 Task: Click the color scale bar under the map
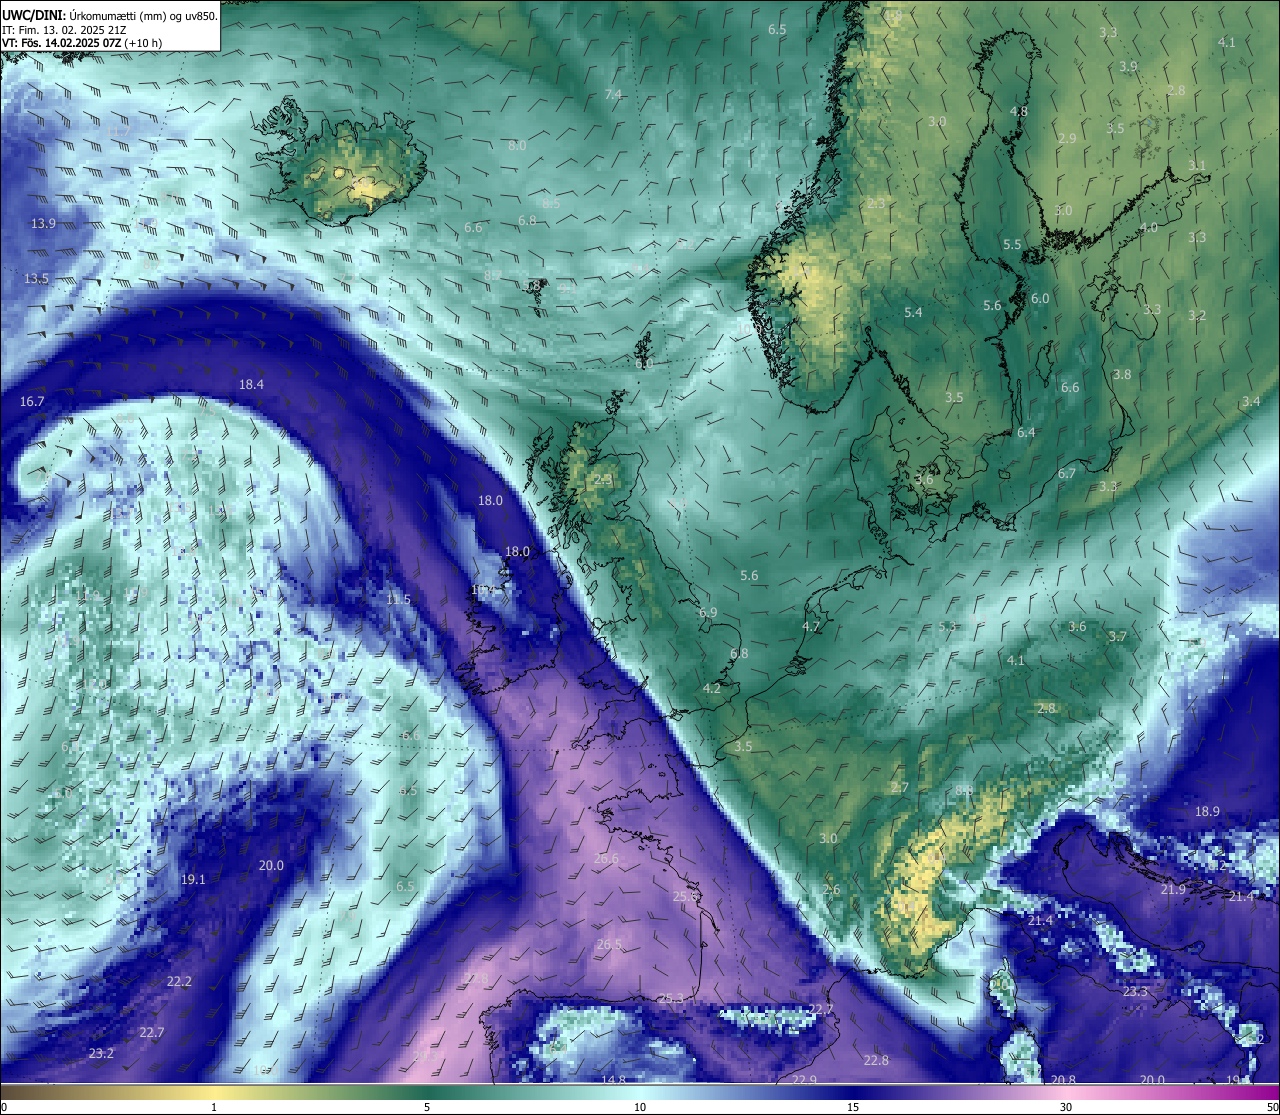point(640,1092)
